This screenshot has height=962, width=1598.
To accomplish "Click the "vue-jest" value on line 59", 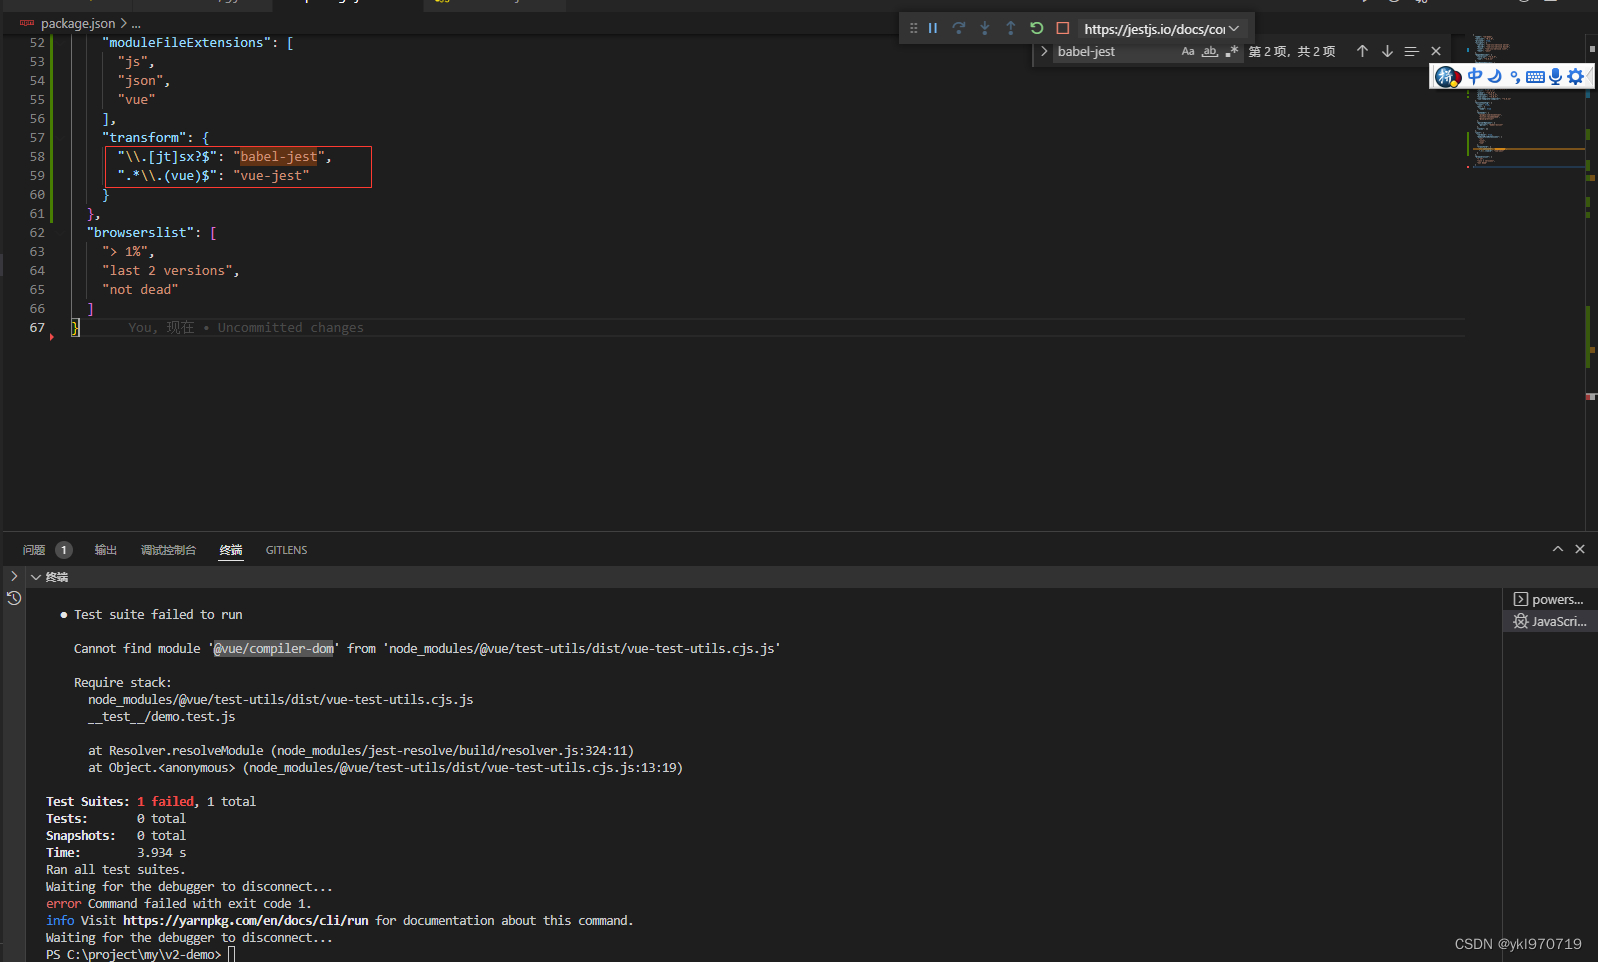I will (x=271, y=175).
